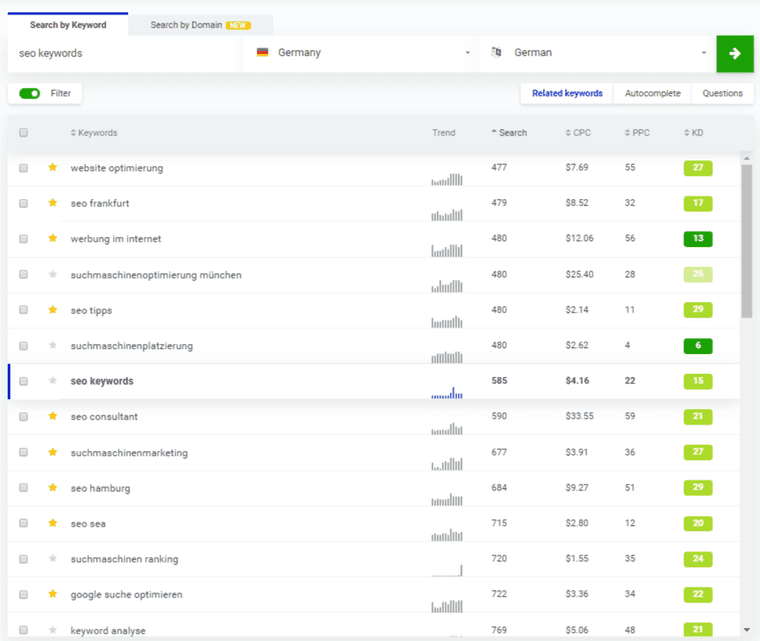The image size is (760, 641).
Task: Toggle star for suchmaschinenmarketing
Action: [x=53, y=452]
